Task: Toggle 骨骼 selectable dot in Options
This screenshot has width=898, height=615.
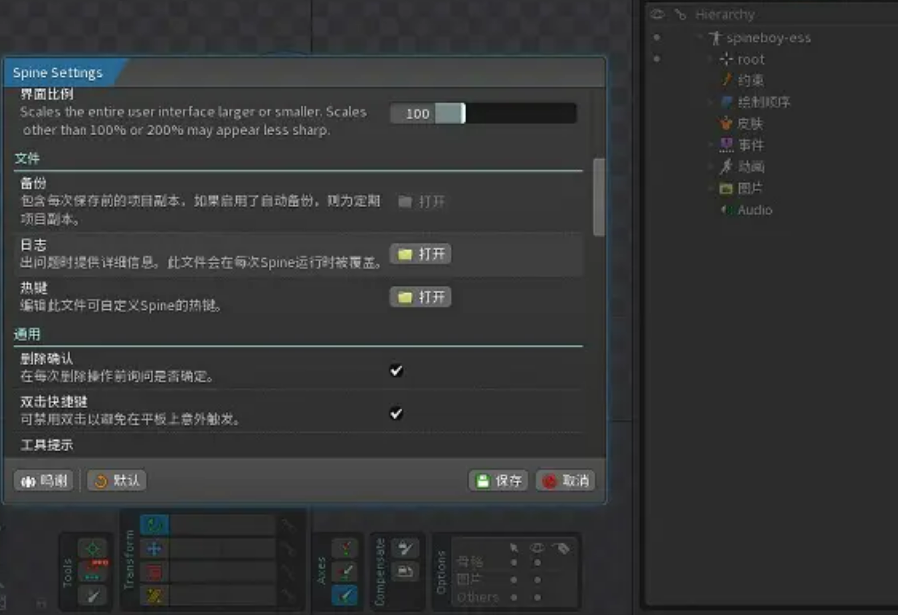Action: [x=514, y=562]
